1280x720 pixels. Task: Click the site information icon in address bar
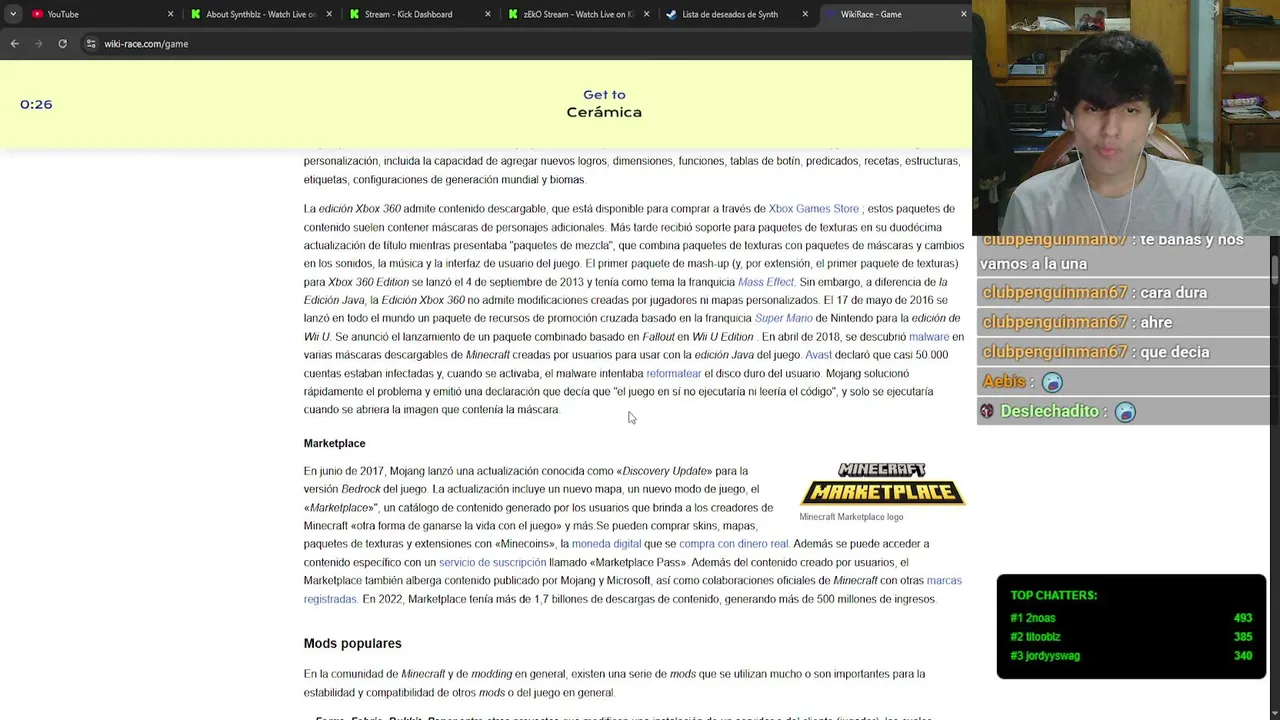click(x=91, y=44)
